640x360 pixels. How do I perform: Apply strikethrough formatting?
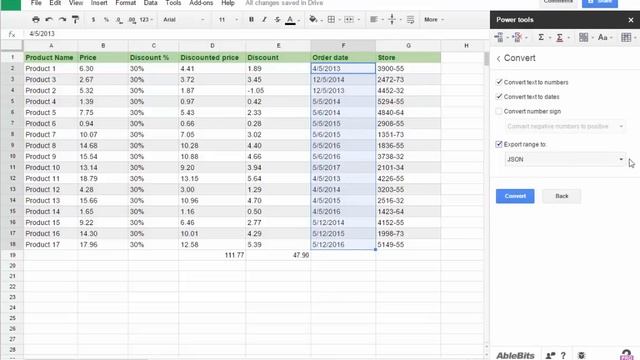[x=277, y=20]
